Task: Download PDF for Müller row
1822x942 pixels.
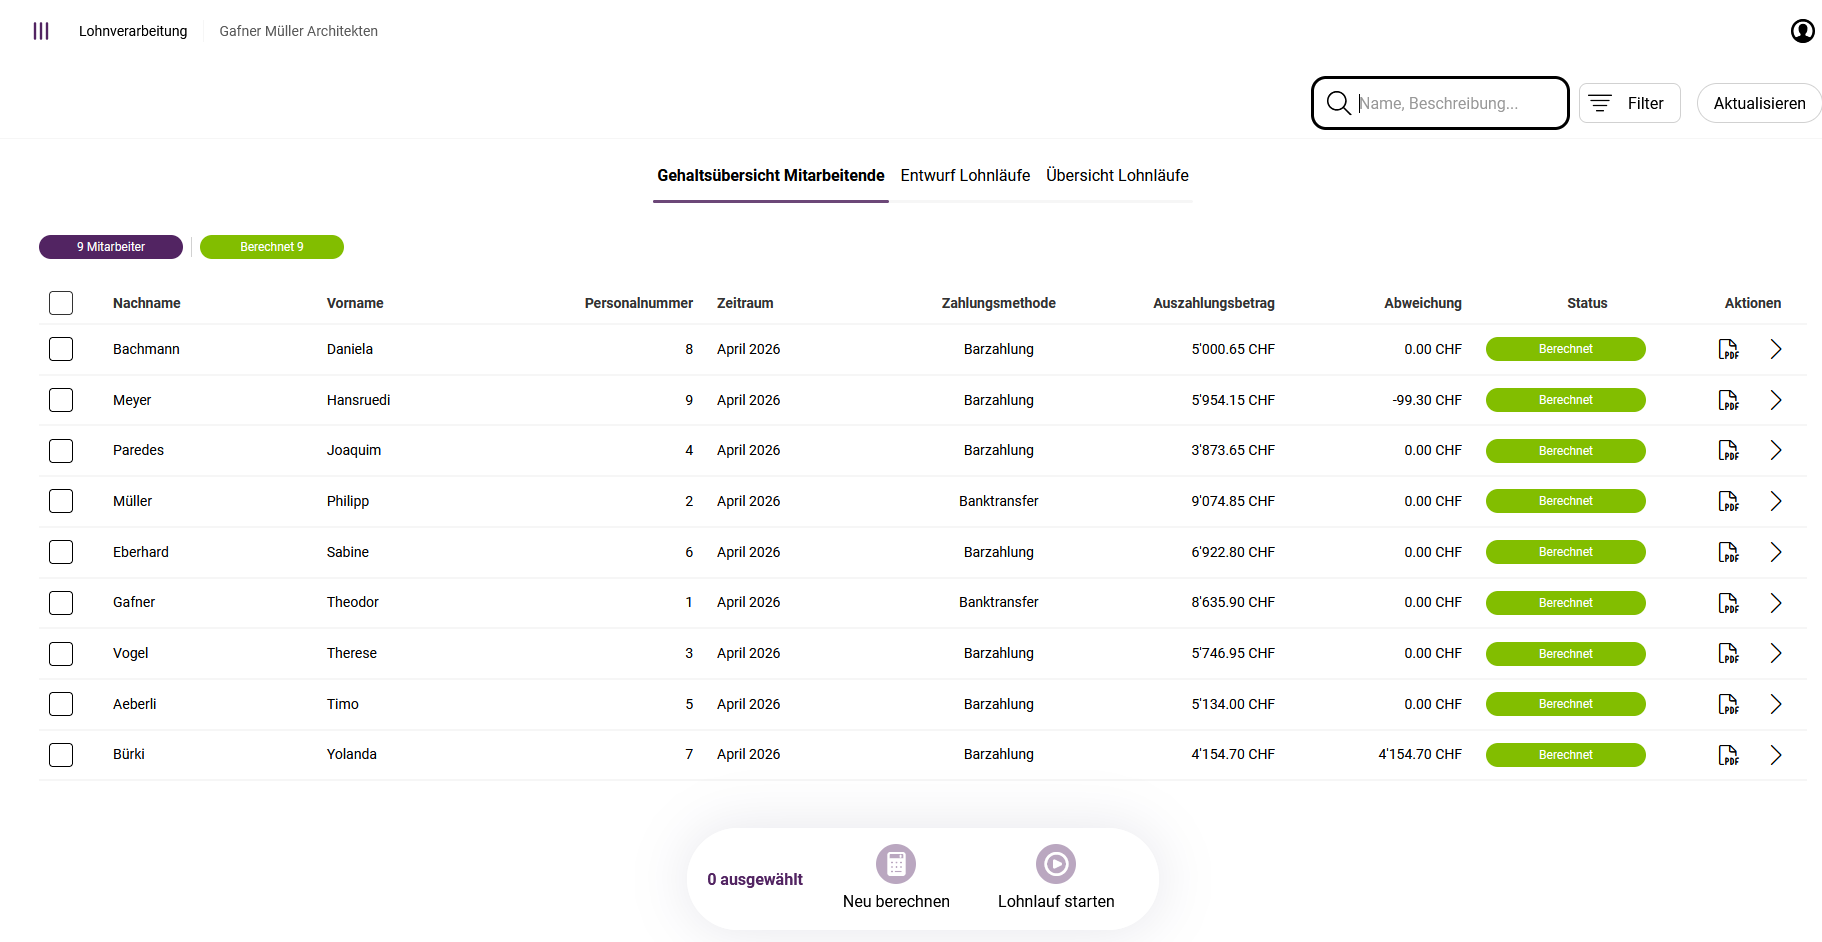Action: tap(1729, 501)
